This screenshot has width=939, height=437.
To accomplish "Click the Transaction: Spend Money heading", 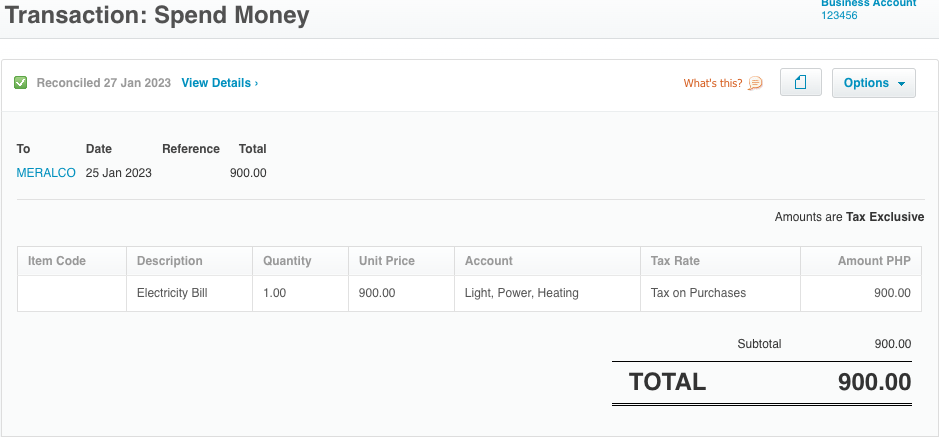I will tap(157, 16).
